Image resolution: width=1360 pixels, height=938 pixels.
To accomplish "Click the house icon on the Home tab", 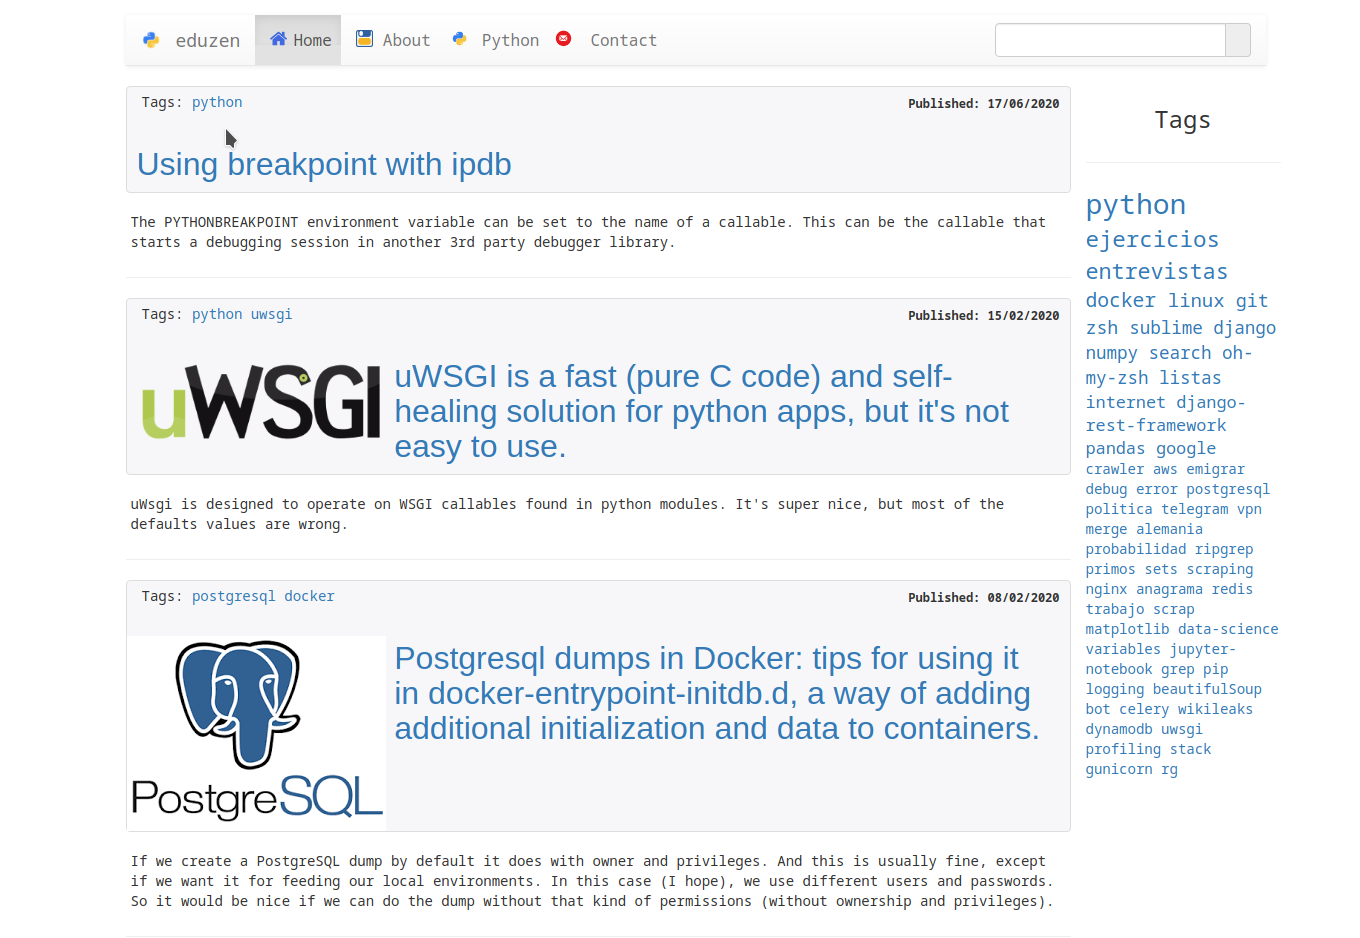I will (x=281, y=39).
